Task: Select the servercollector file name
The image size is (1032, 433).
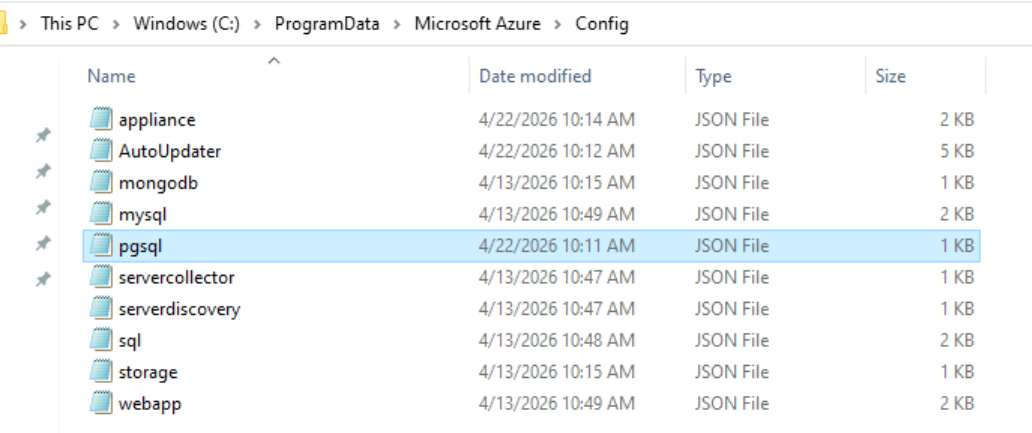Action: point(176,278)
